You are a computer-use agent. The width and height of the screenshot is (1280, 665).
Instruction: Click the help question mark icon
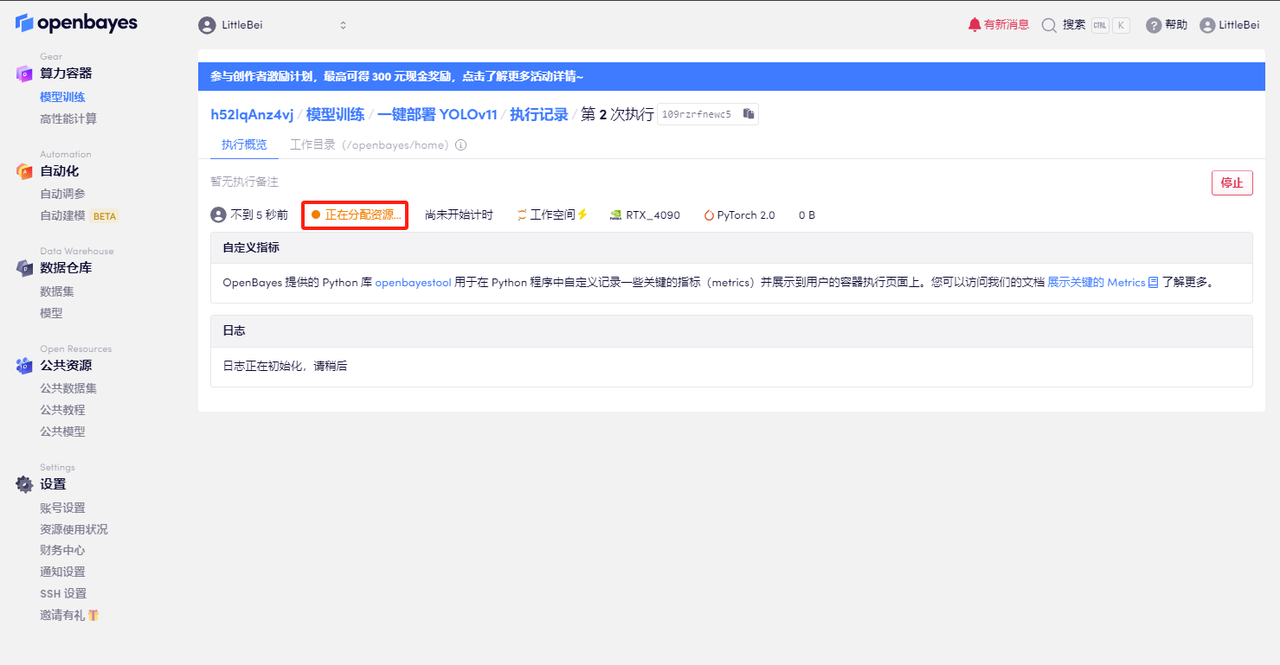1154,25
